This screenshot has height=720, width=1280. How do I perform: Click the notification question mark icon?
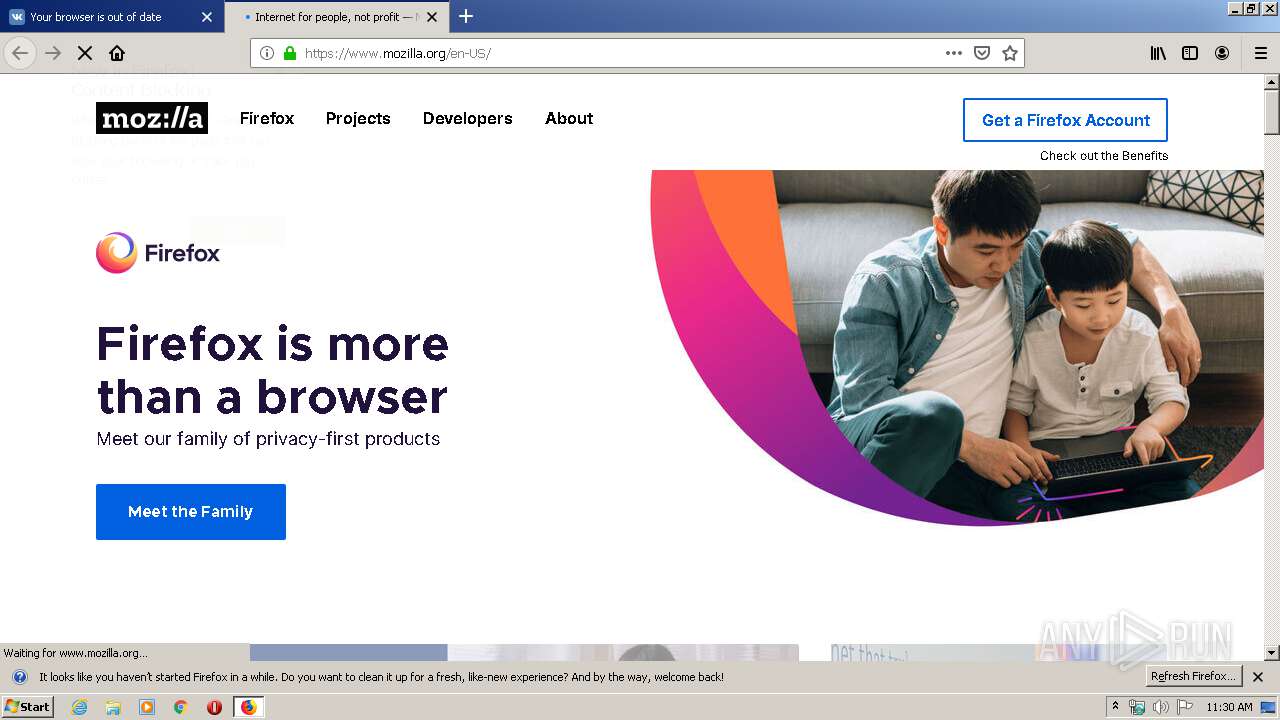click(x=20, y=677)
